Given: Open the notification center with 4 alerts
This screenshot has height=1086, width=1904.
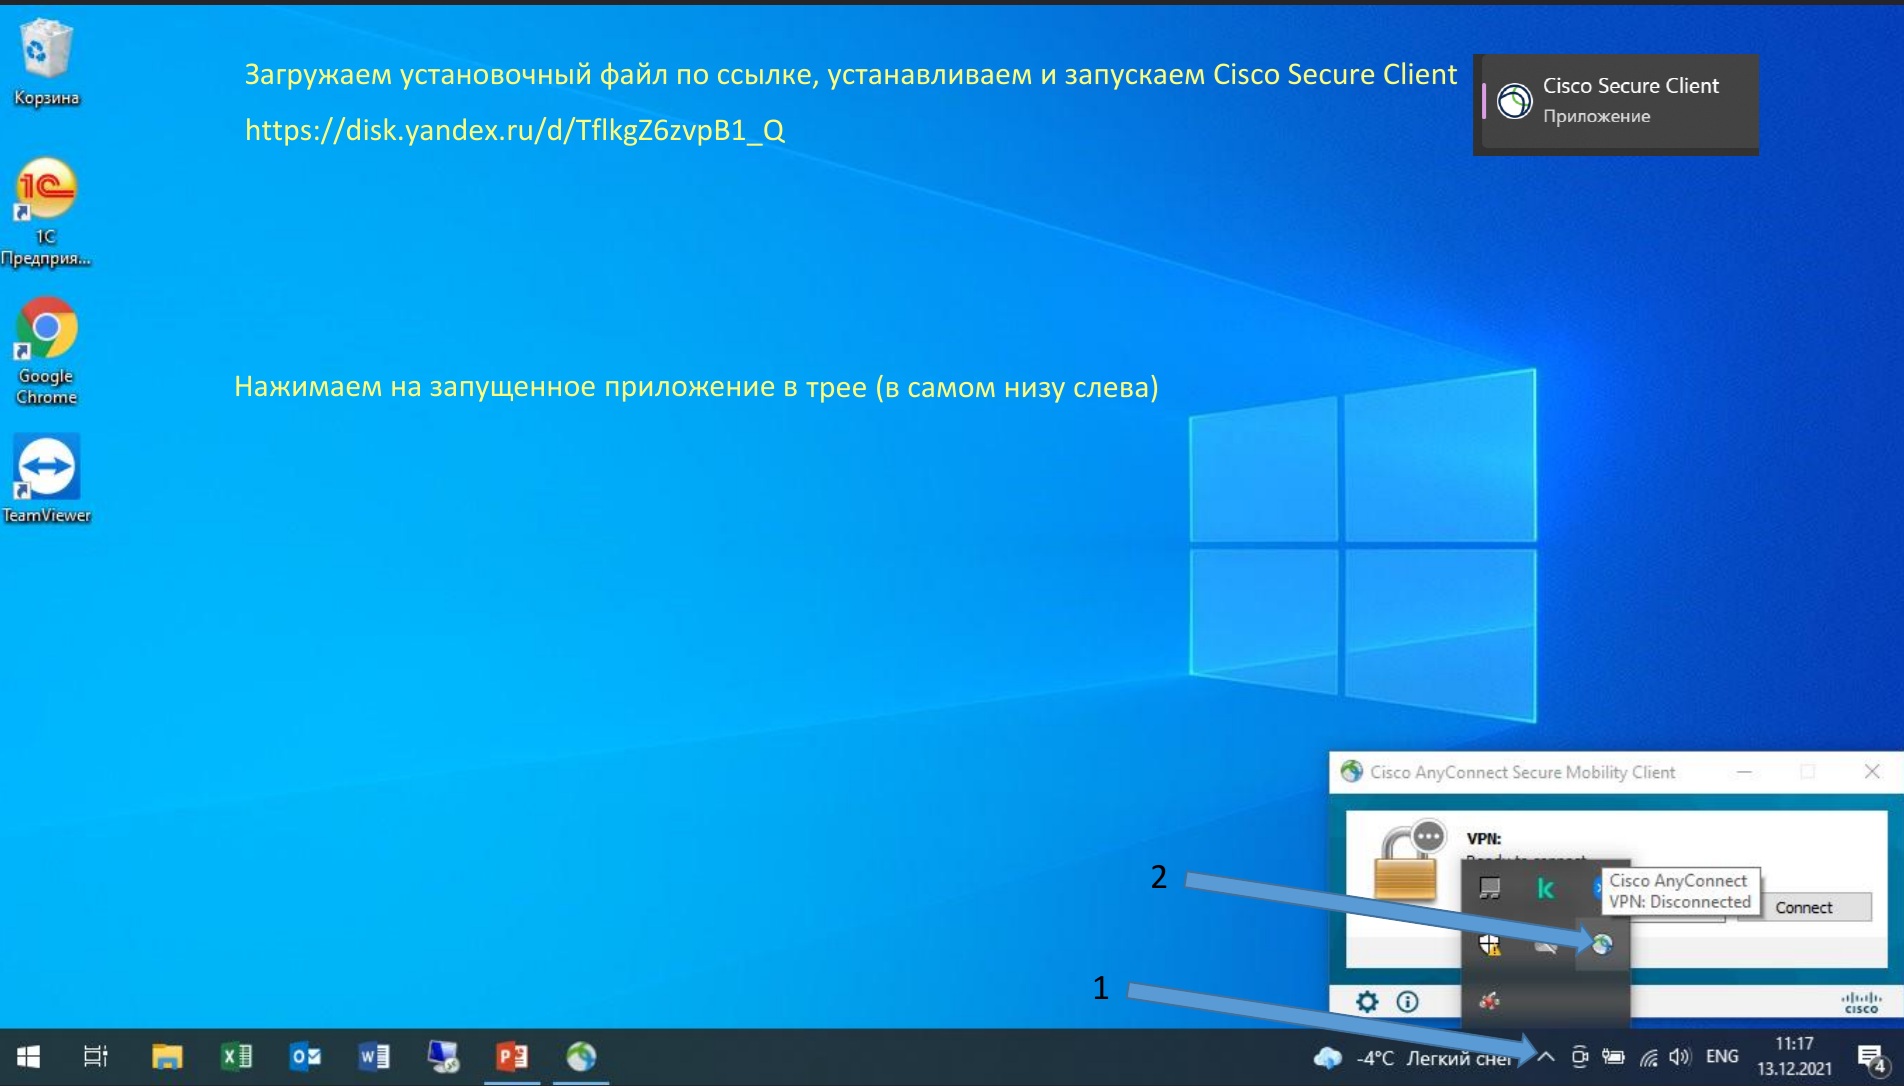Looking at the screenshot, I should click(x=1871, y=1058).
